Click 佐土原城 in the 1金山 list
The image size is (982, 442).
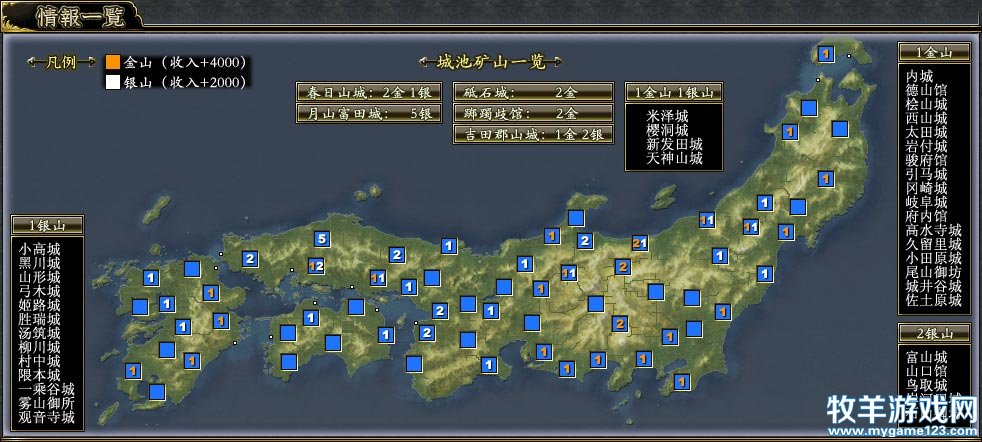pos(934,301)
